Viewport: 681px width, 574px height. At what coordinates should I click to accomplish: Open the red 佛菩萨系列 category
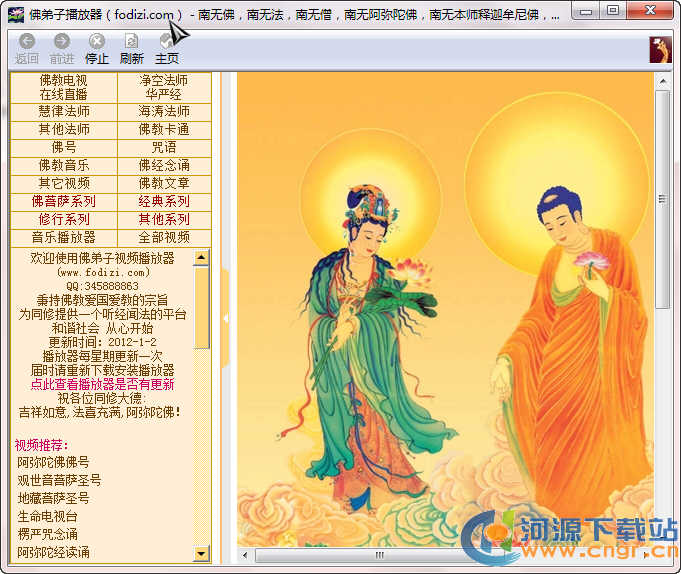point(64,201)
